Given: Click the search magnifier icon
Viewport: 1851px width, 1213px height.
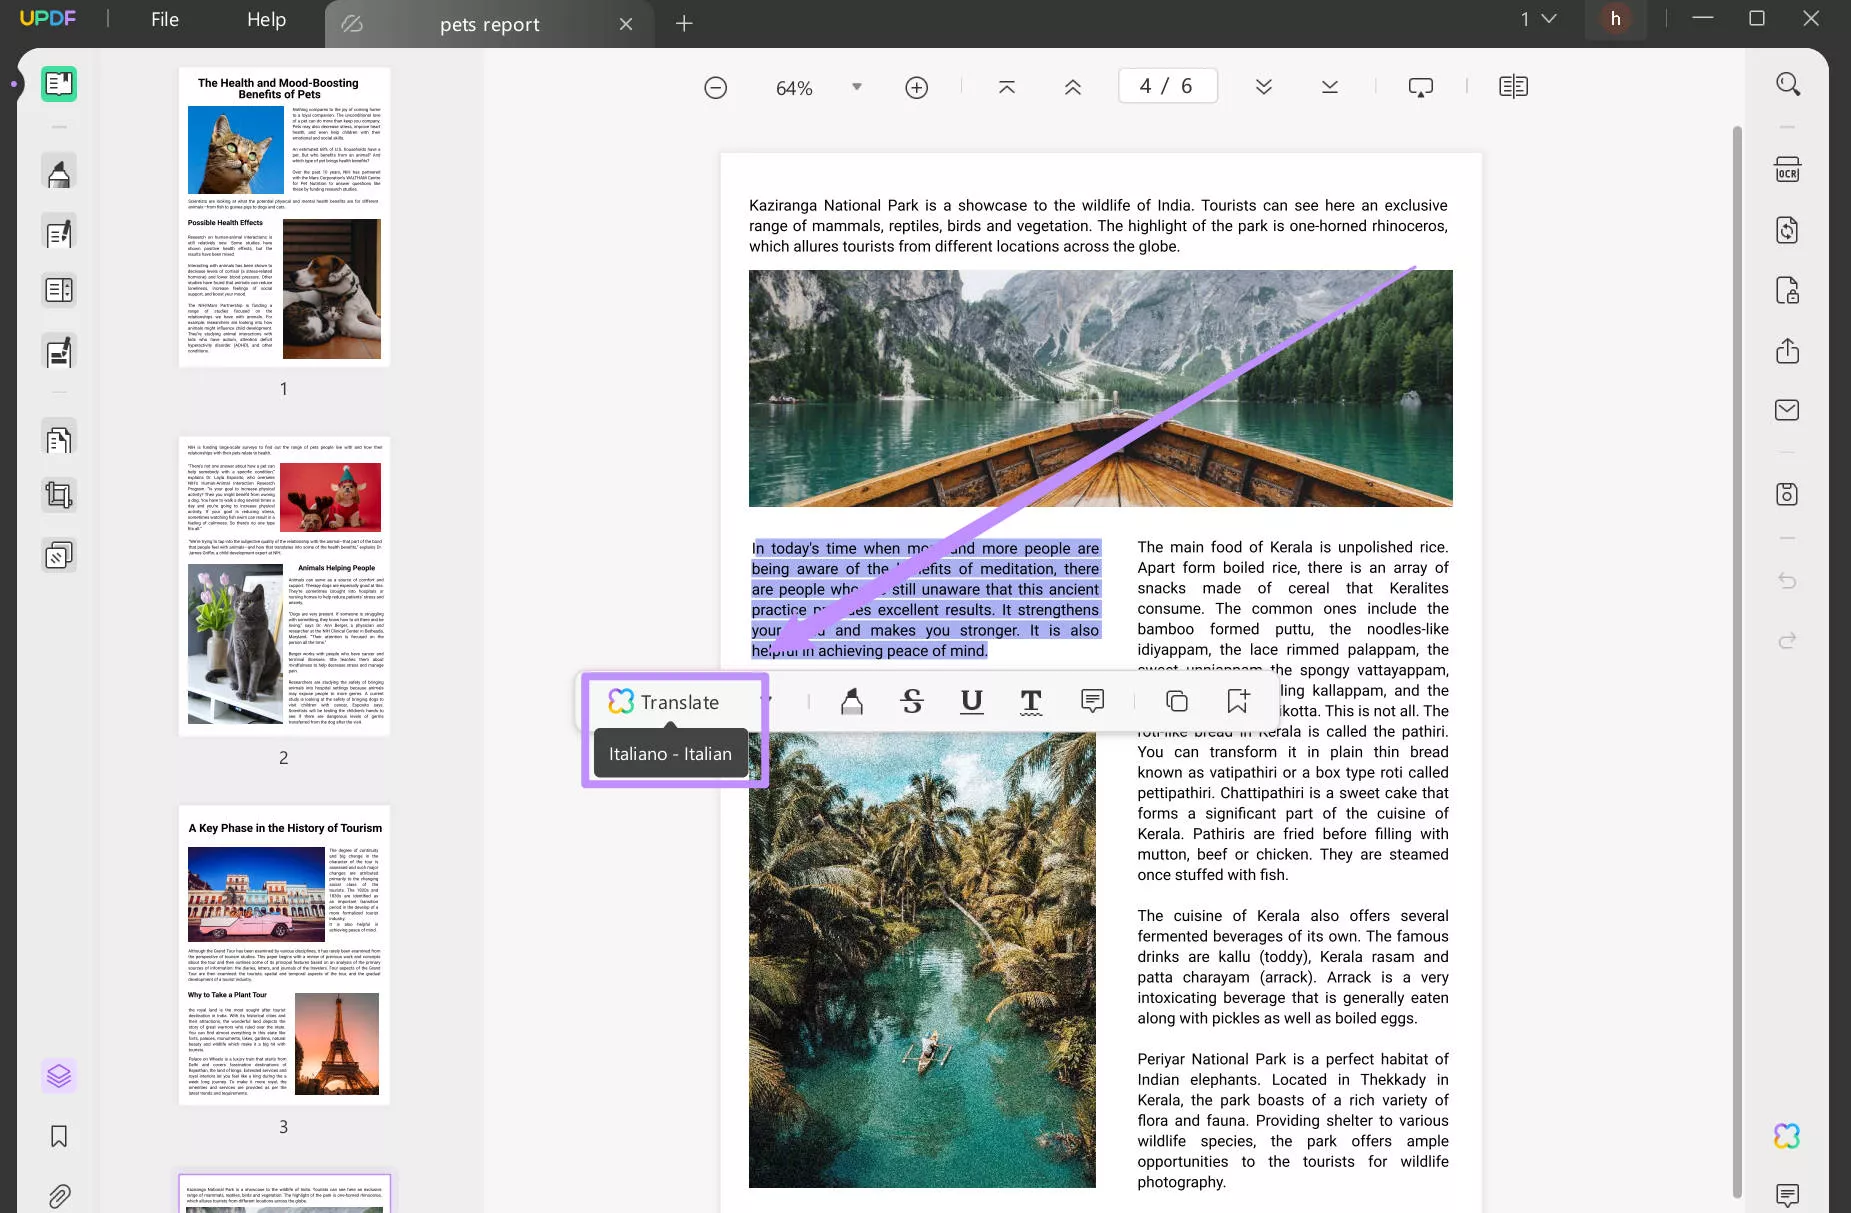Looking at the screenshot, I should pyautogui.click(x=1788, y=84).
